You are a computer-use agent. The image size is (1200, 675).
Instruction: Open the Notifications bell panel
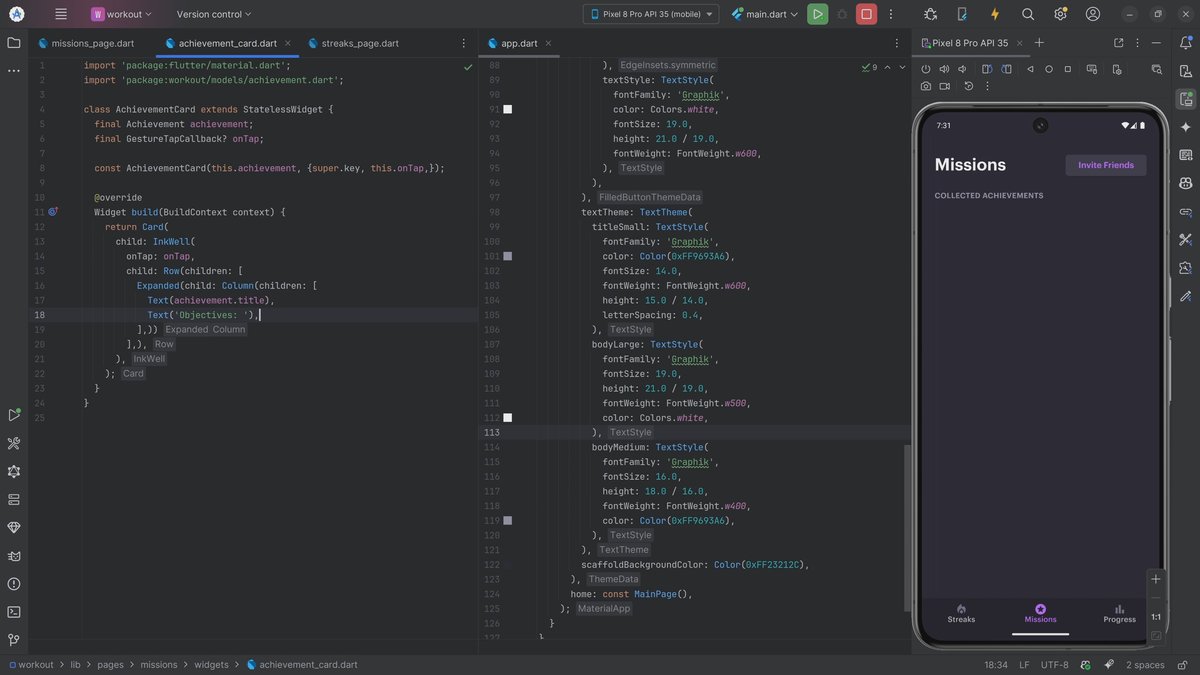tap(1186, 43)
